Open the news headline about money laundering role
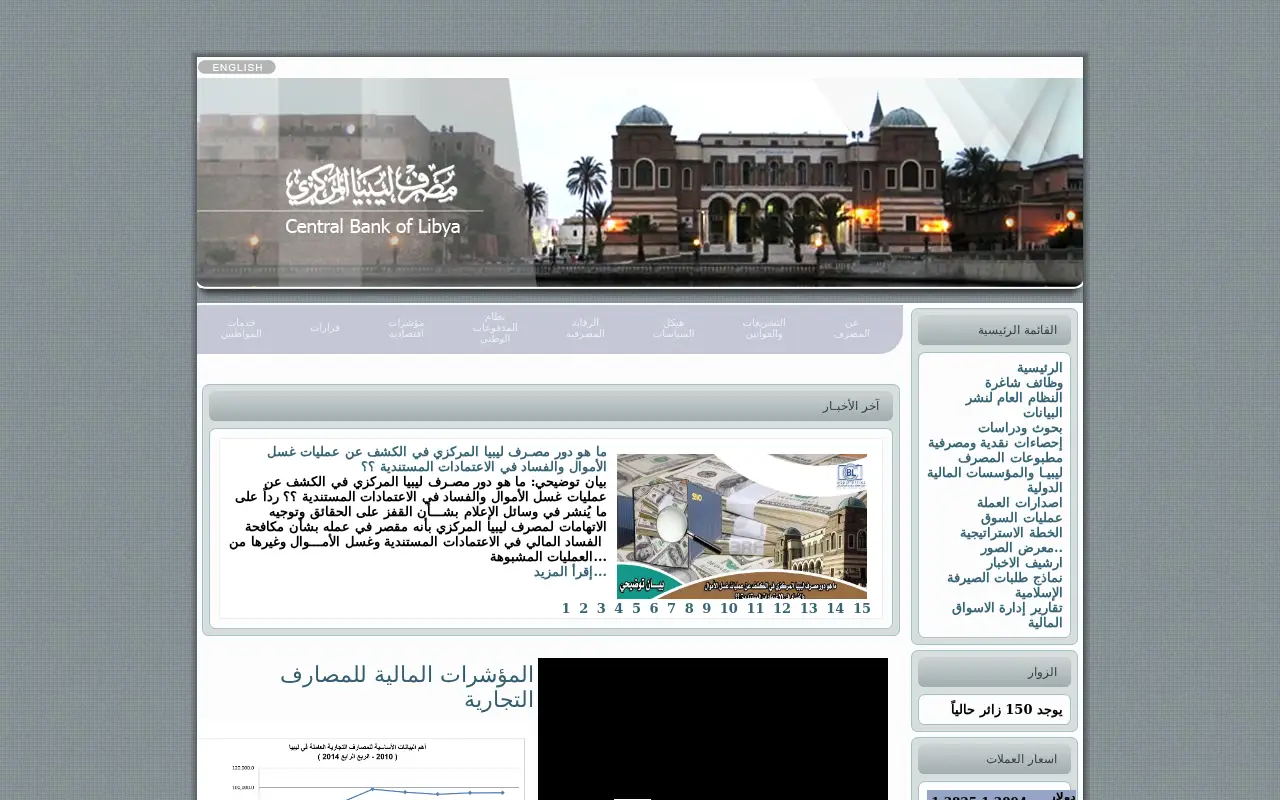Image resolution: width=1280 pixels, height=800 pixels. tap(436, 459)
